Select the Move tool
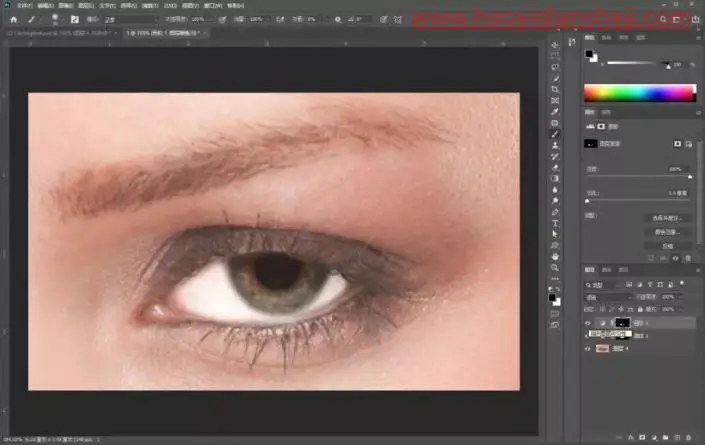The image size is (705, 445). 555,45
